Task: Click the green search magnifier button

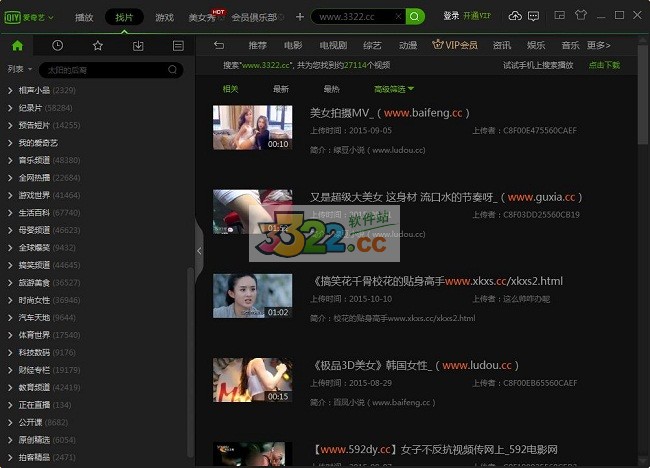Action: point(415,16)
